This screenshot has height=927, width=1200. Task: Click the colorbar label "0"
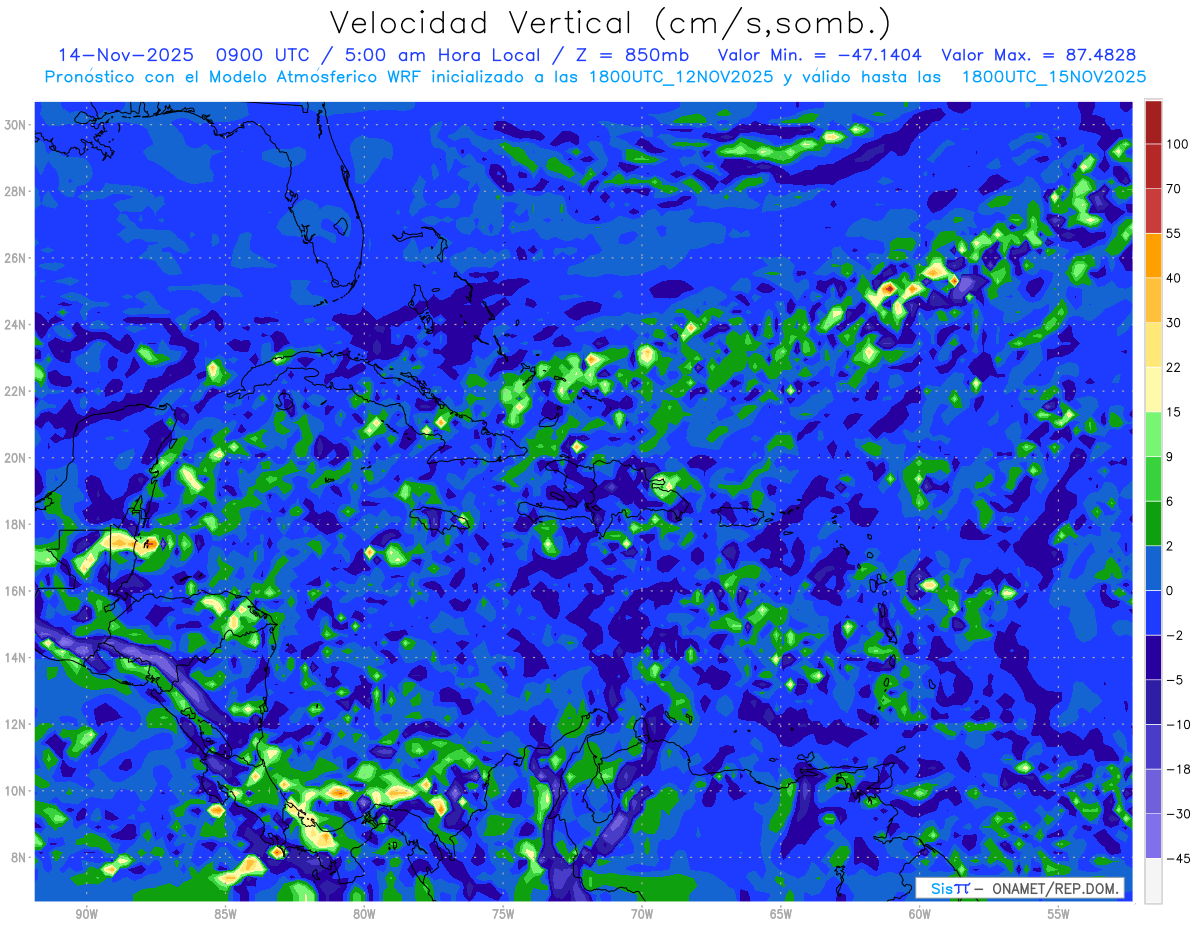(1170, 591)
